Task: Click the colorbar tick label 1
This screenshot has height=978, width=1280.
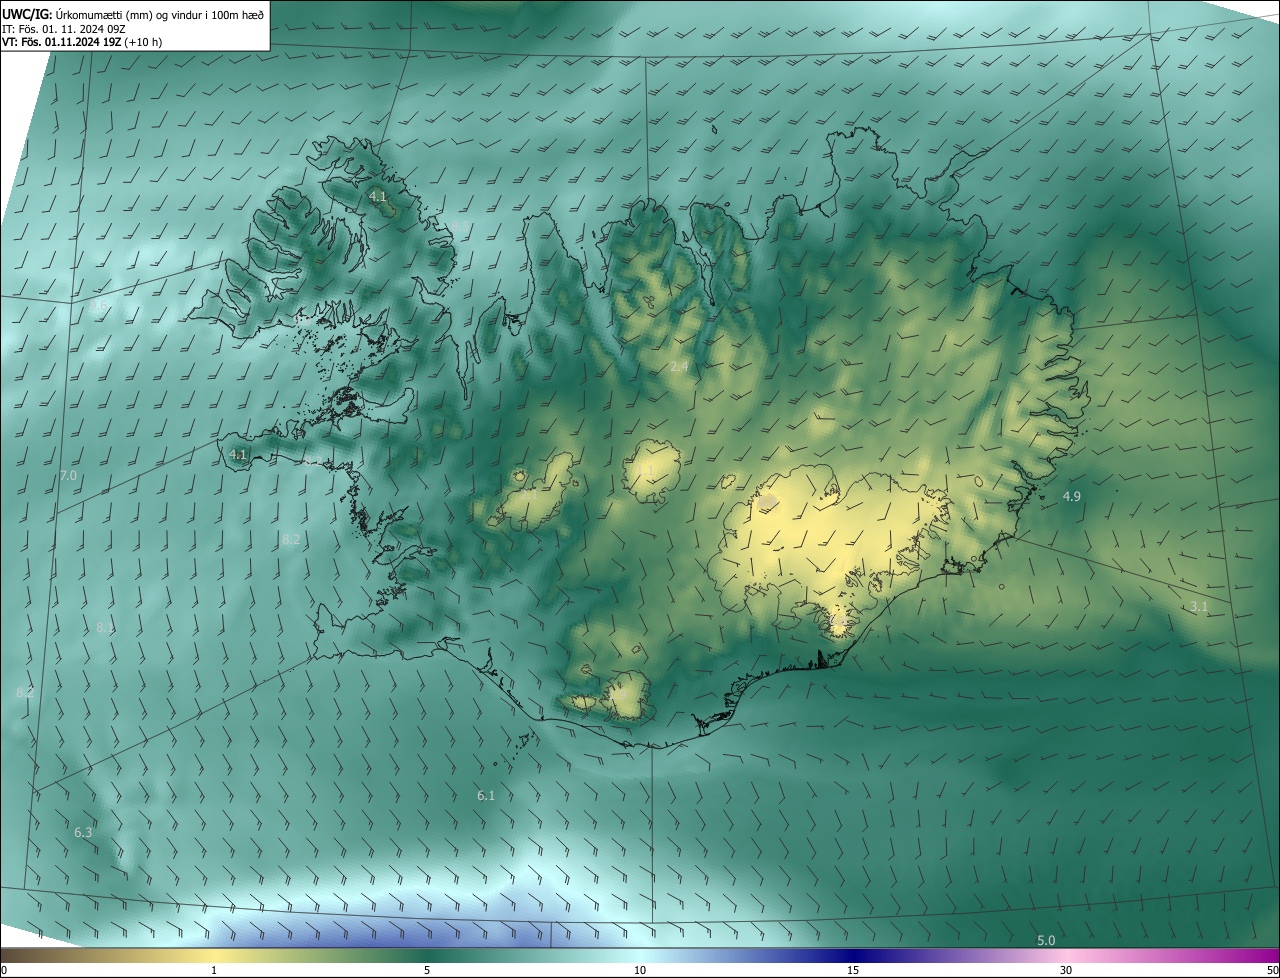Action: pos(214,970)
